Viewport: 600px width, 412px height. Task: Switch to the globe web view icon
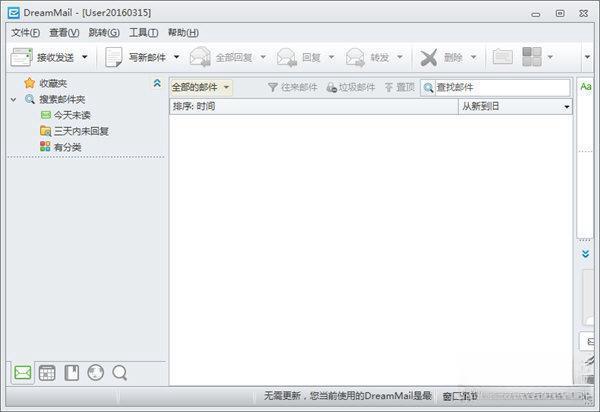coord(96,373)
